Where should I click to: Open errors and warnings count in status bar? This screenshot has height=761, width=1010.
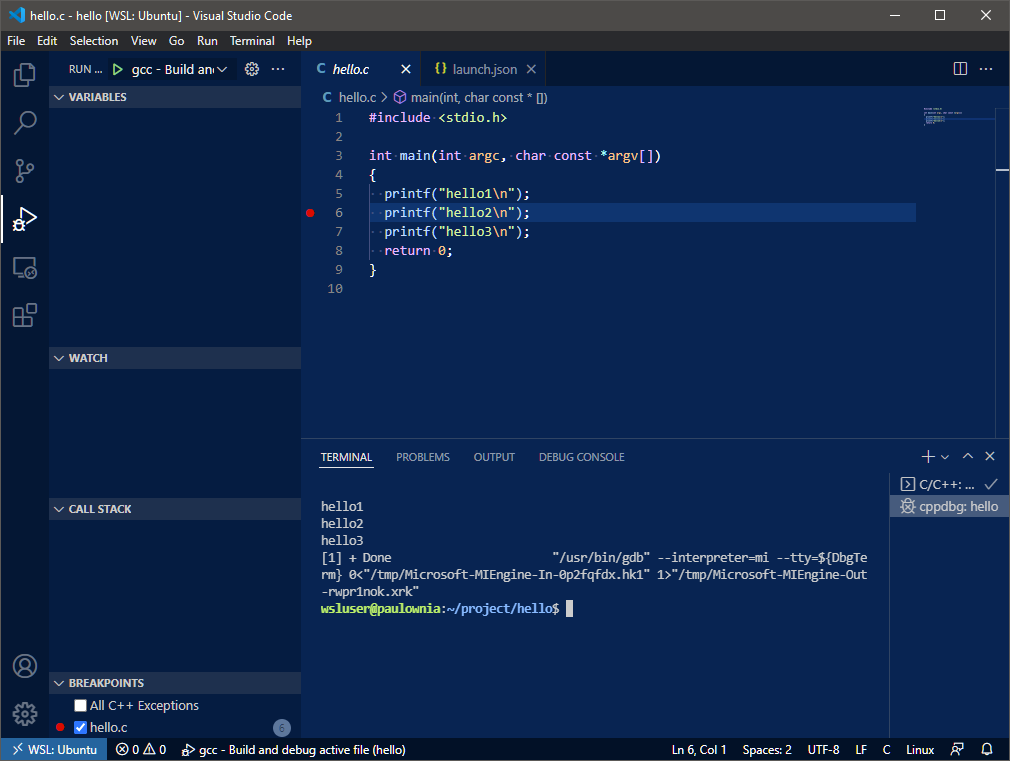pyautogui.click(x=141, y=749)
